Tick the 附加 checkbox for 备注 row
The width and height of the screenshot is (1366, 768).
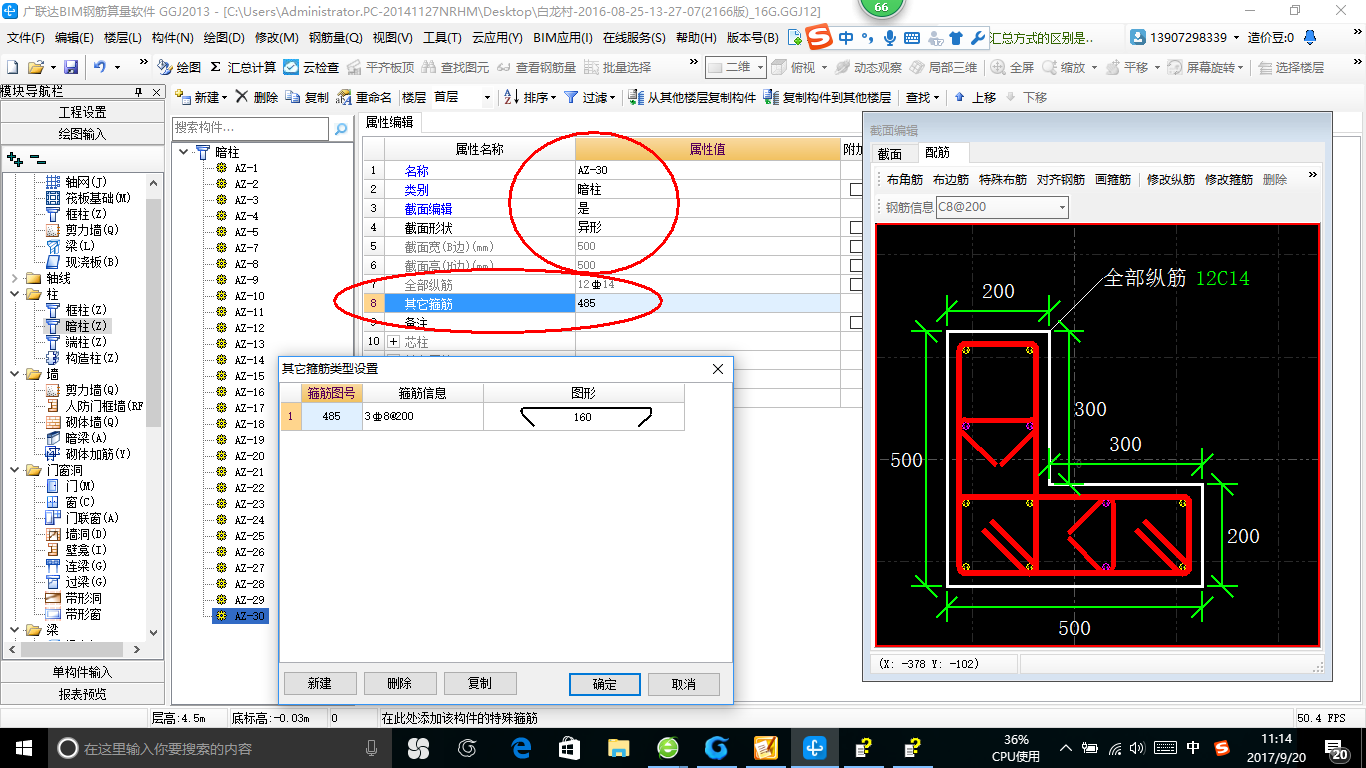(856, 322)
